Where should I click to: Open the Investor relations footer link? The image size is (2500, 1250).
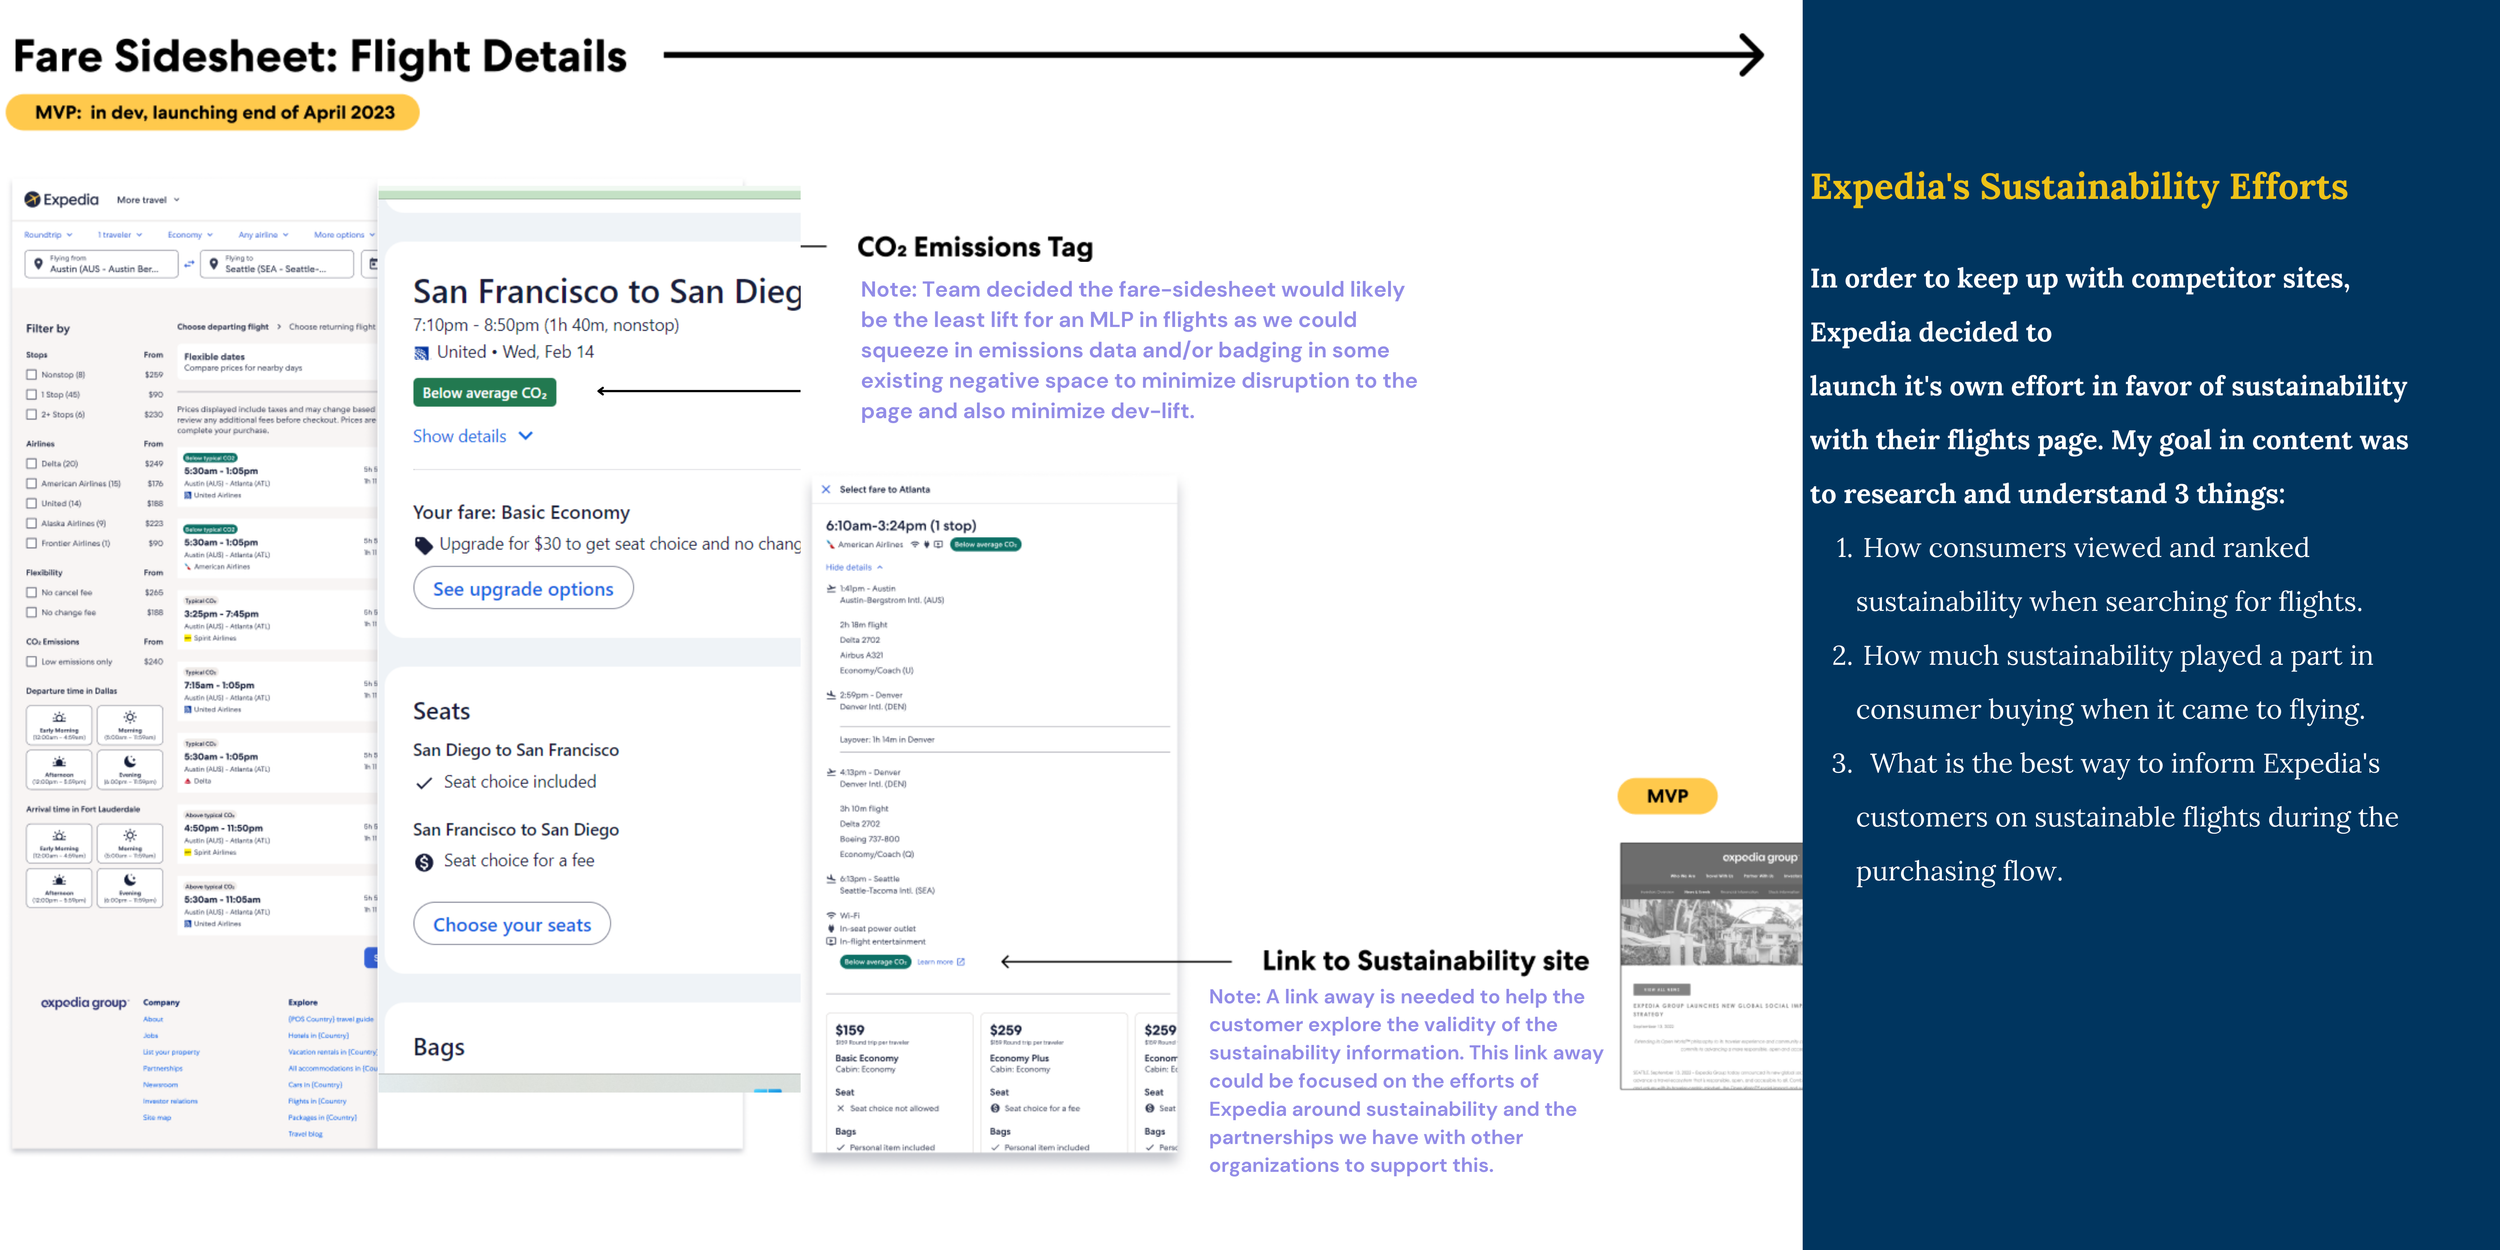pyautogui.click(x=171, y=1102)
